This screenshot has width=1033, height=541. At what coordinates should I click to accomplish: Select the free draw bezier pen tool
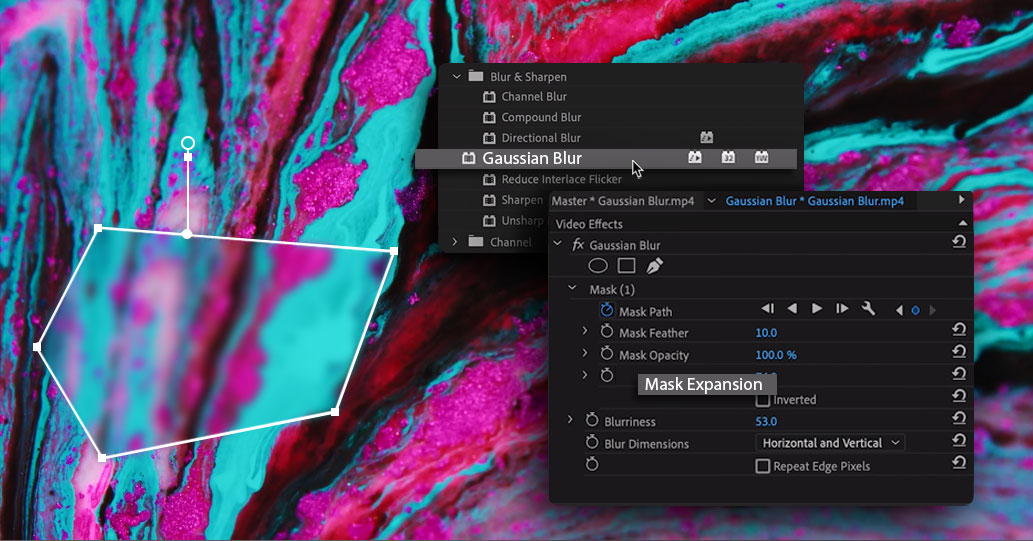tap(655, 266)
